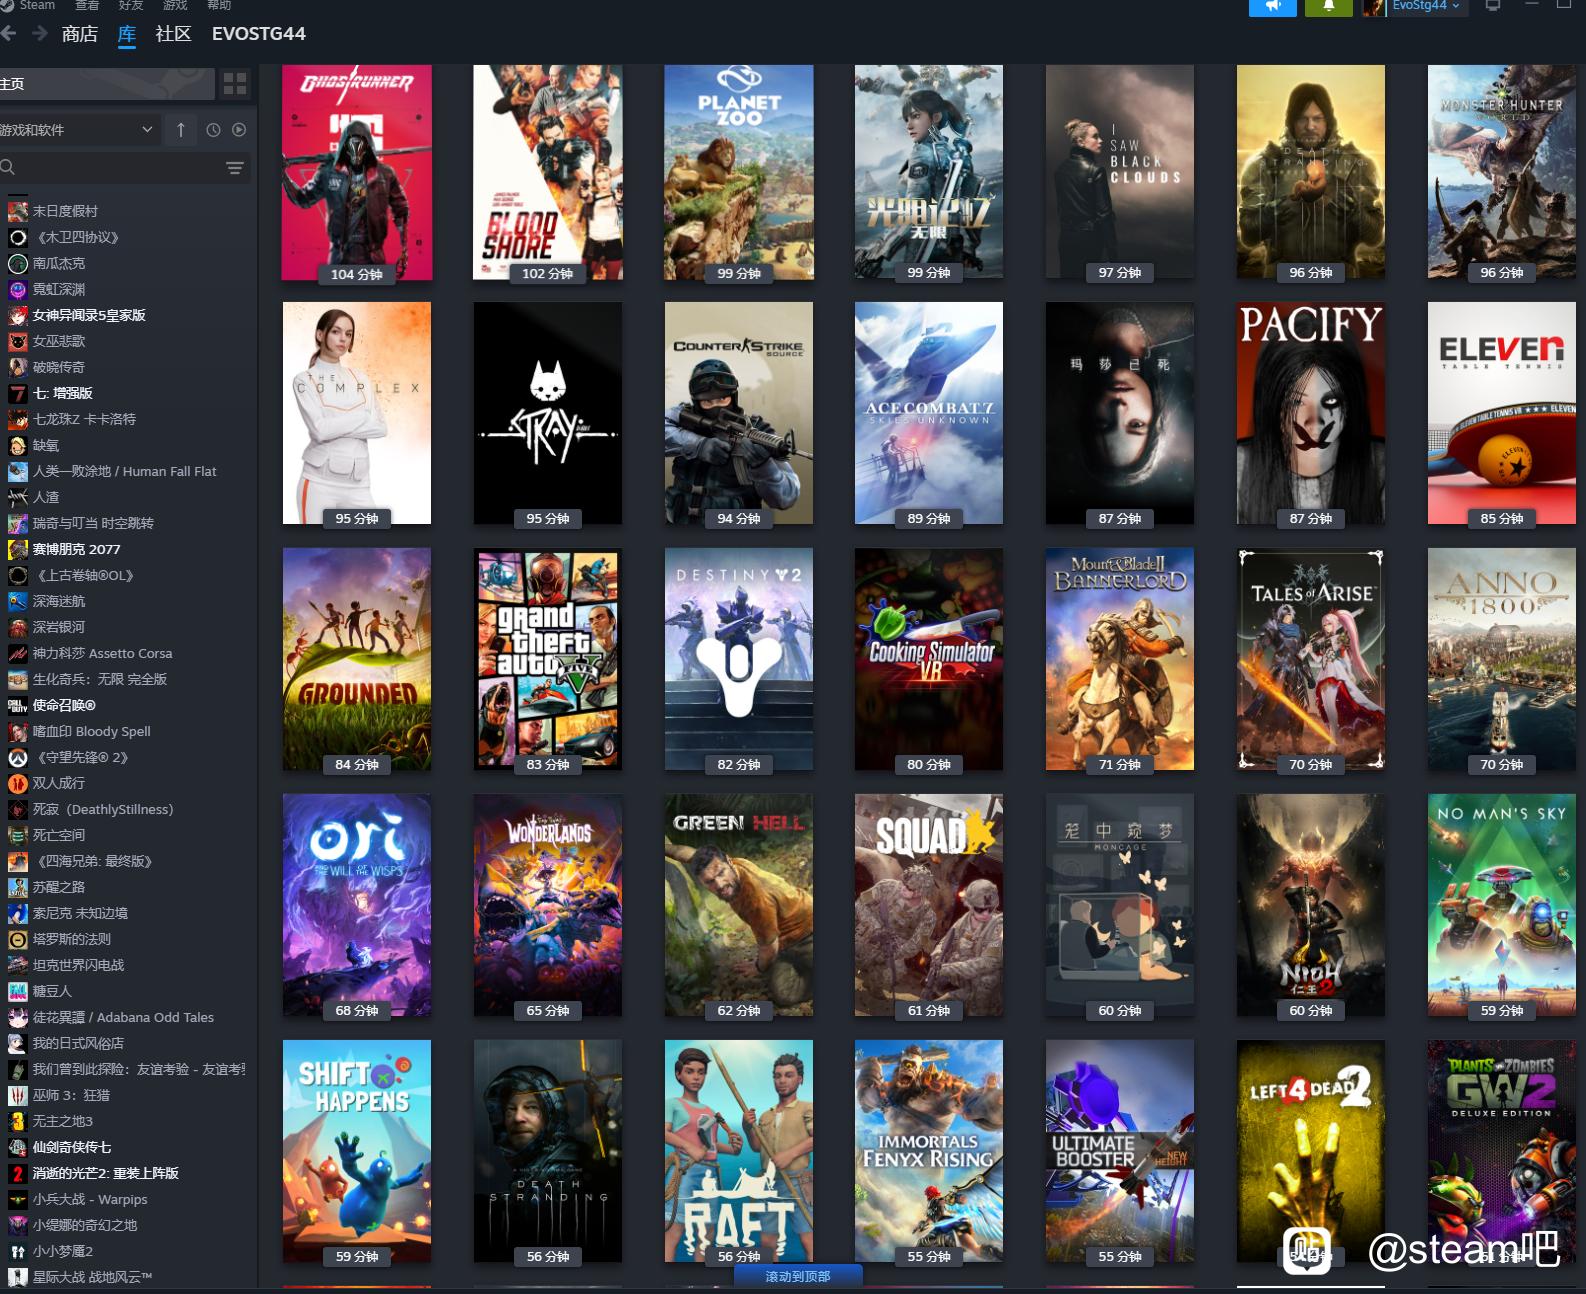
Task: Open the 查看 menu
Action: [88, 5]
